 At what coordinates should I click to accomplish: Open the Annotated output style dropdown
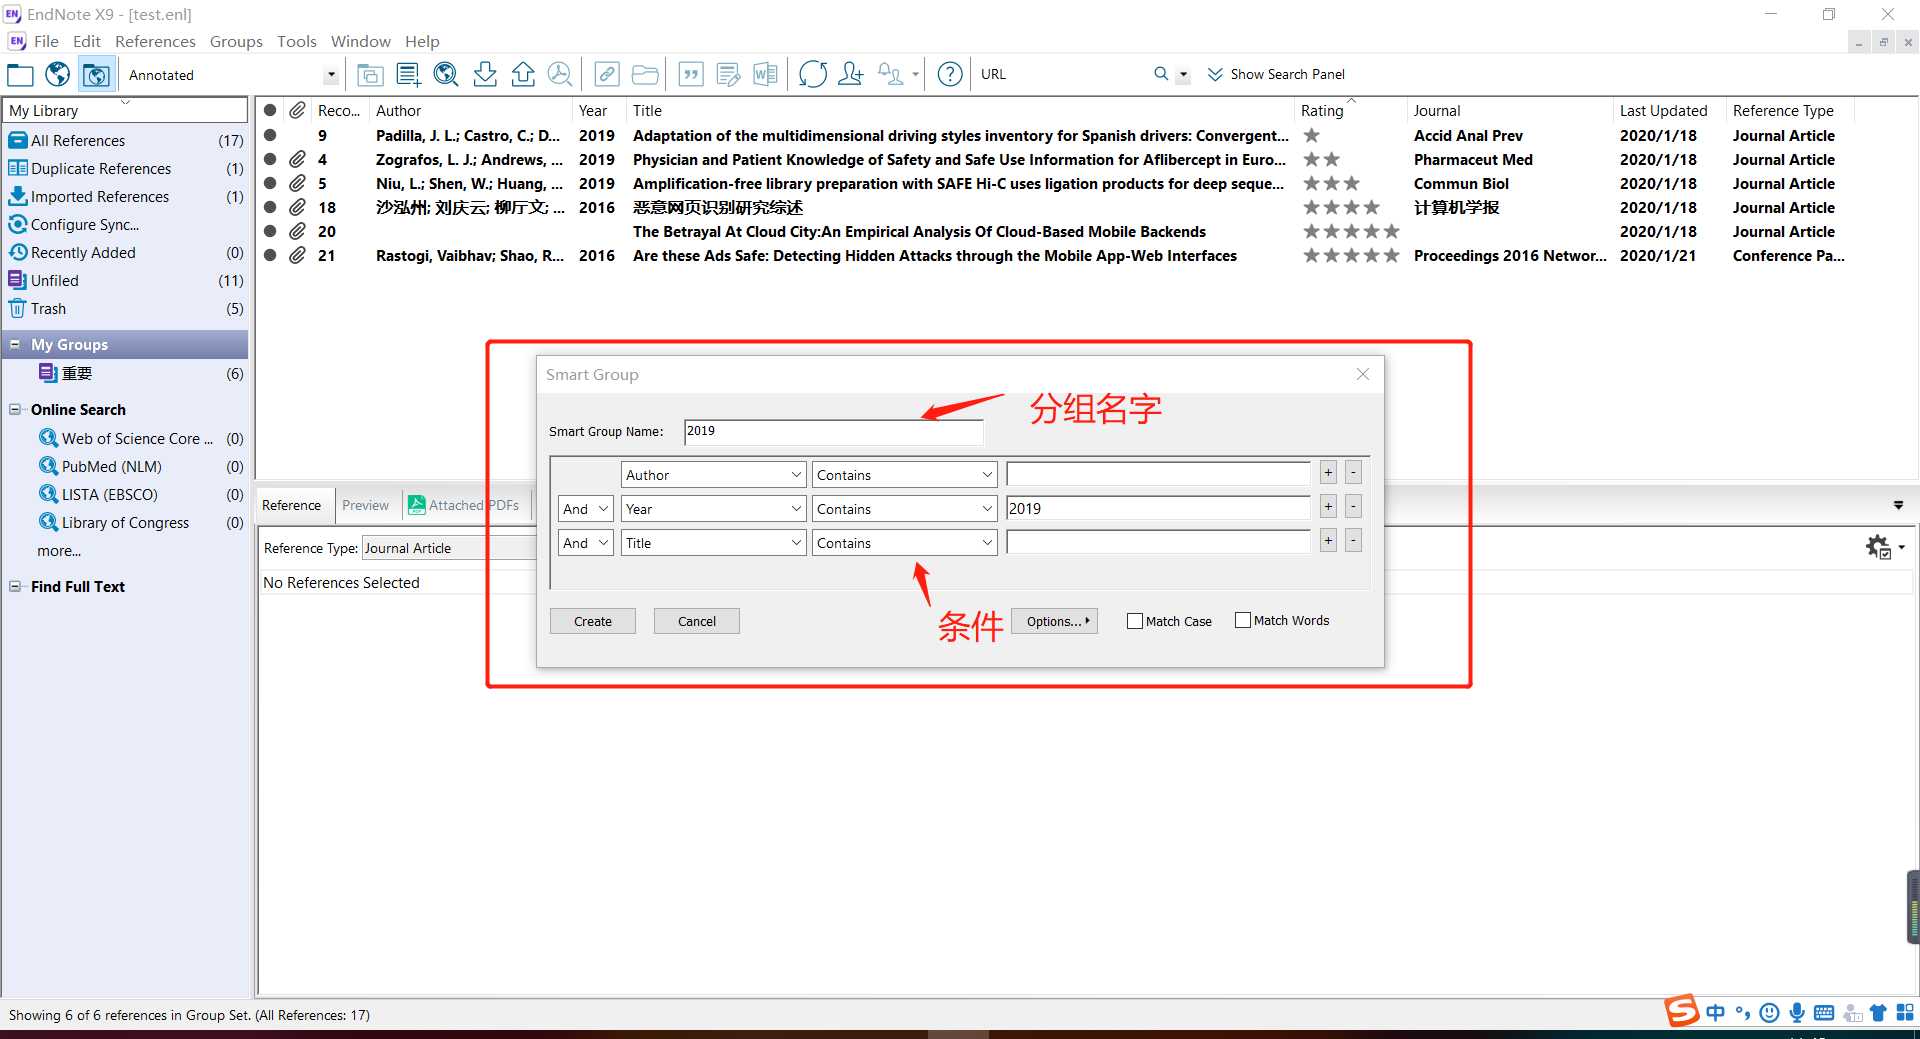[331, 75]
